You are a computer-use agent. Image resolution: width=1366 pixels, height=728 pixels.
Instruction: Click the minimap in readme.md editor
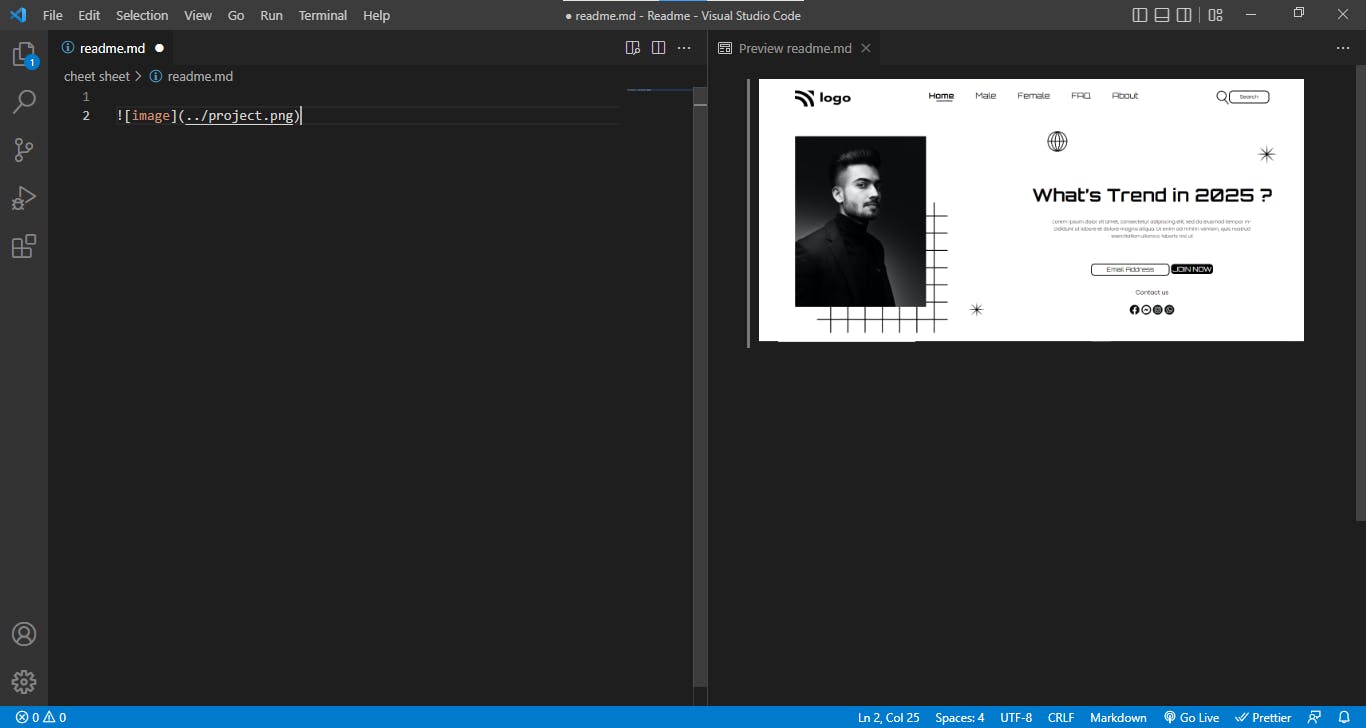coord(660,92)
